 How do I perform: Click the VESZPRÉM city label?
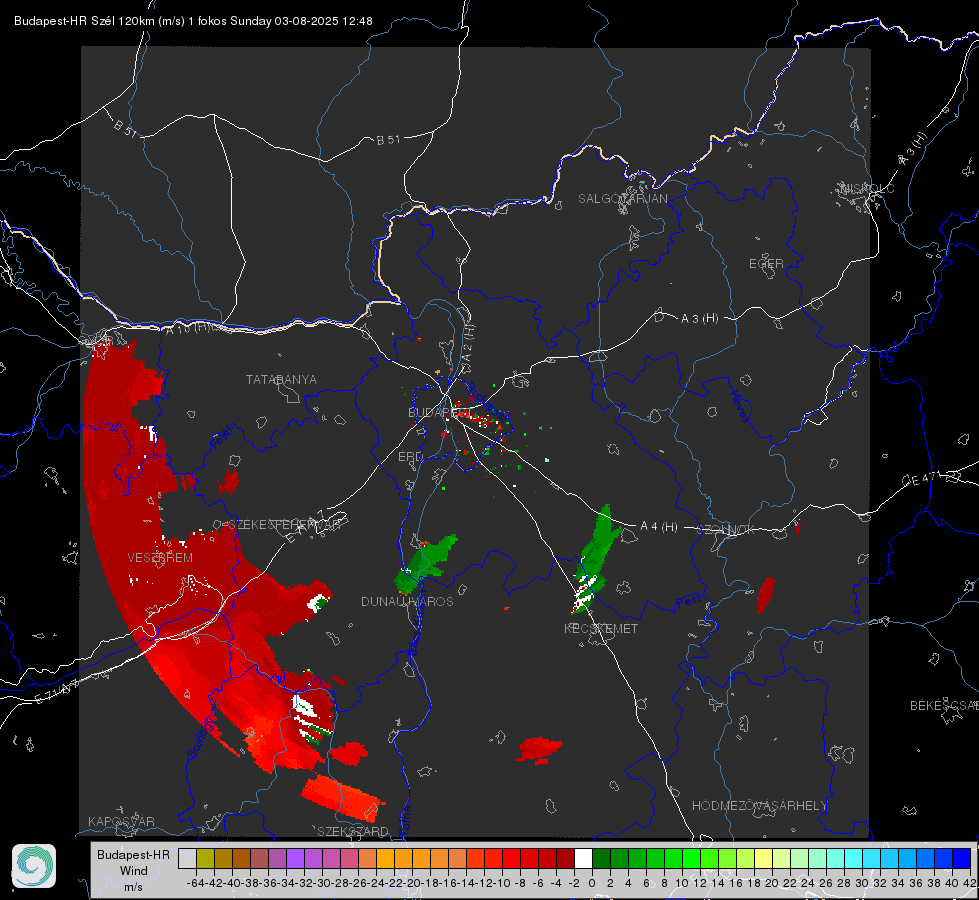[x=160, y=558]
